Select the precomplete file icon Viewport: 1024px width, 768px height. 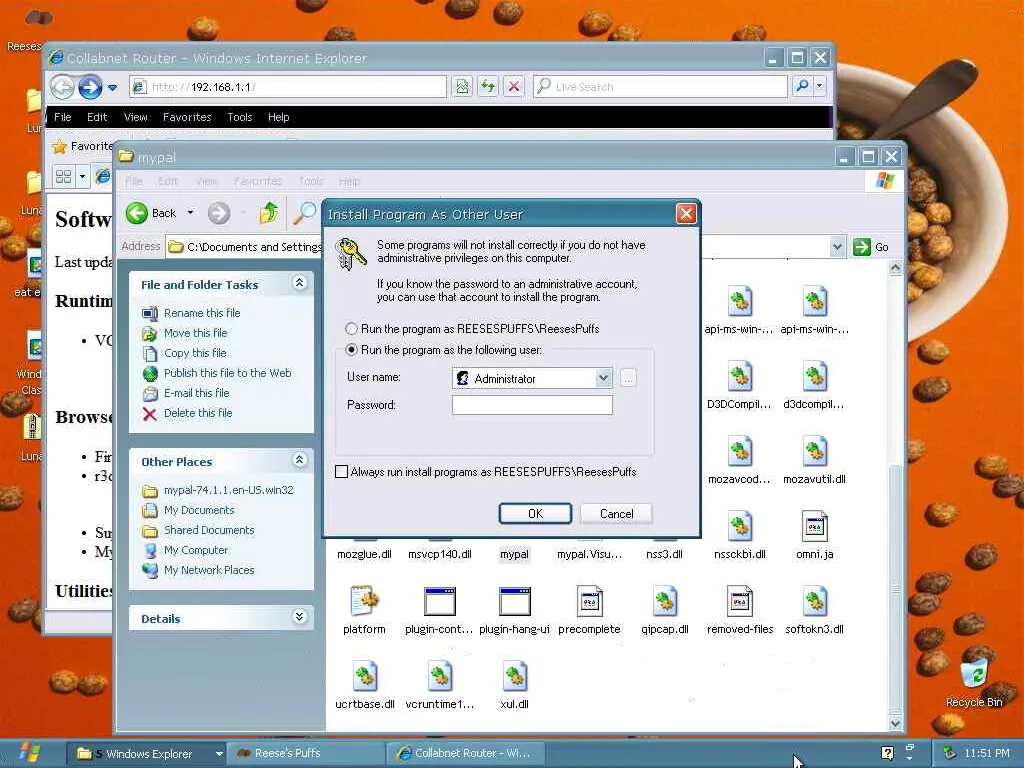(x=589, y=601)
